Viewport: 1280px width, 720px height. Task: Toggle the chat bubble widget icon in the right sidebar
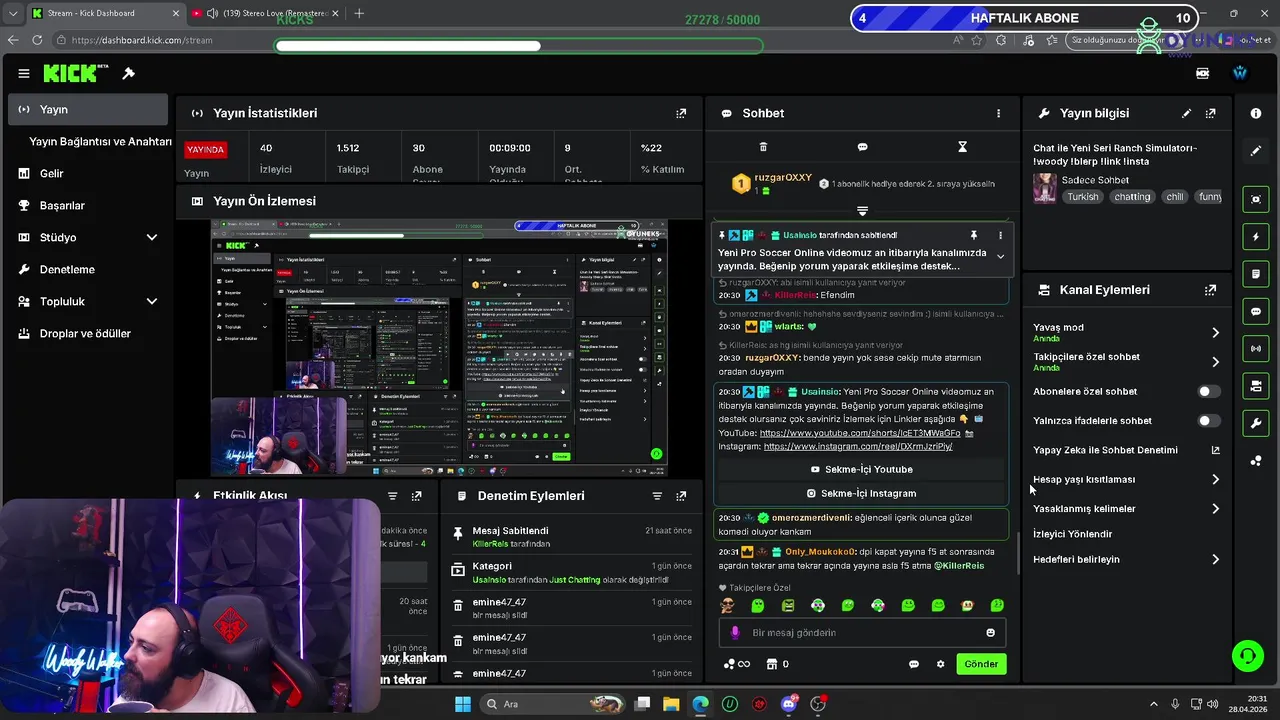1256,311
